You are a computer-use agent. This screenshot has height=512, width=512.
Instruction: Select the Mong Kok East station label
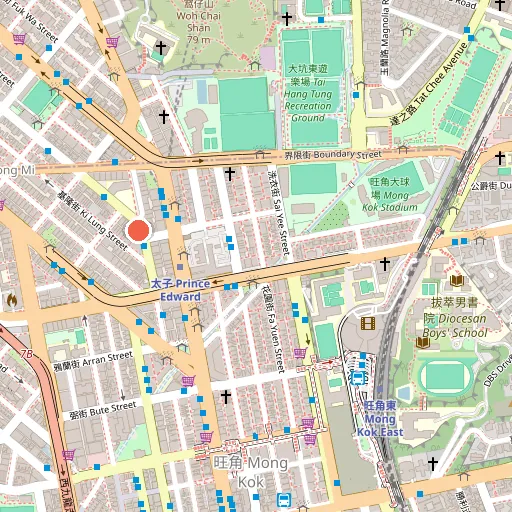pyautogui.click(x=380, y=419)
